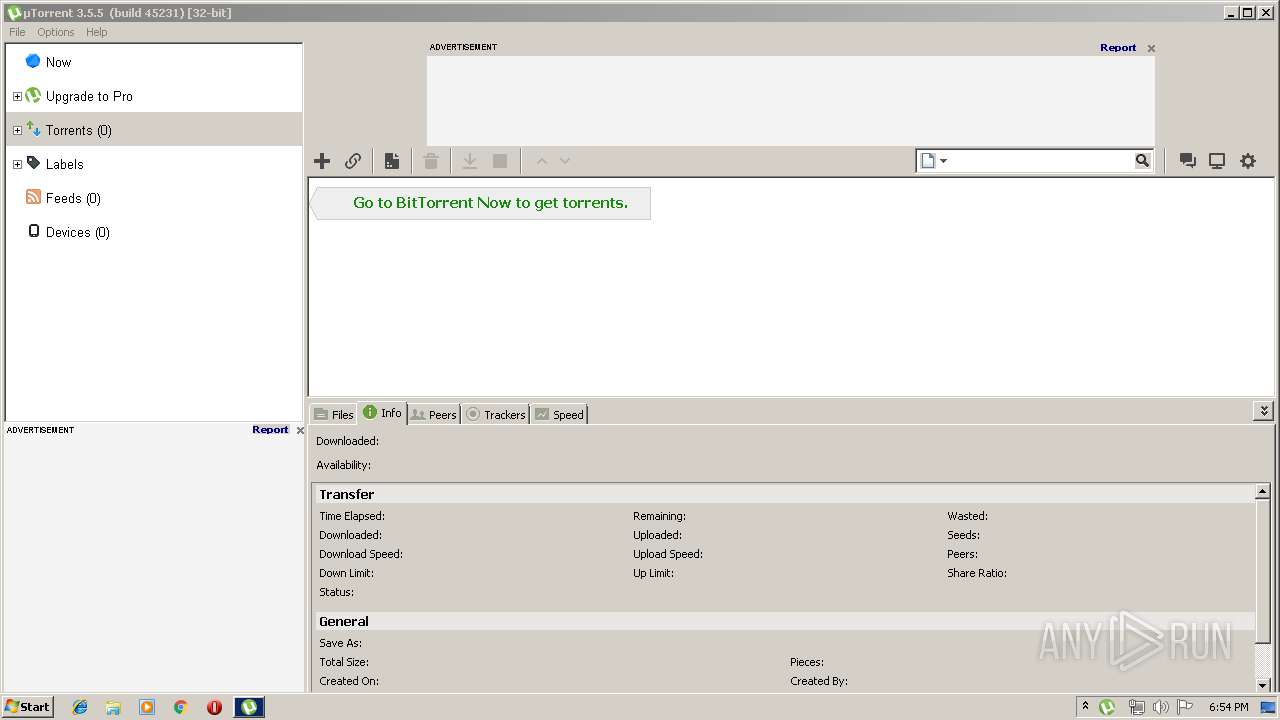
Task: Click the Transfer section header
Action: pyautogui.click(x=784, y=494)
